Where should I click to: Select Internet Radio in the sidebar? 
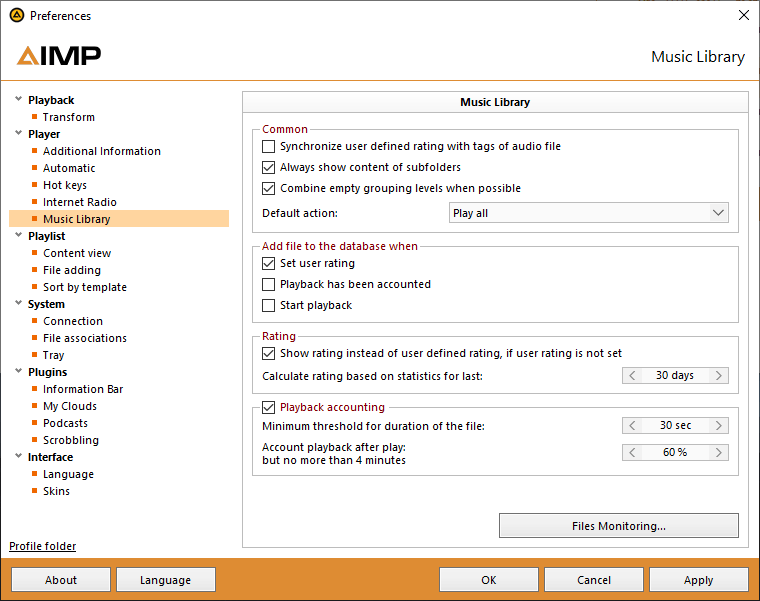tap(79, 202)
